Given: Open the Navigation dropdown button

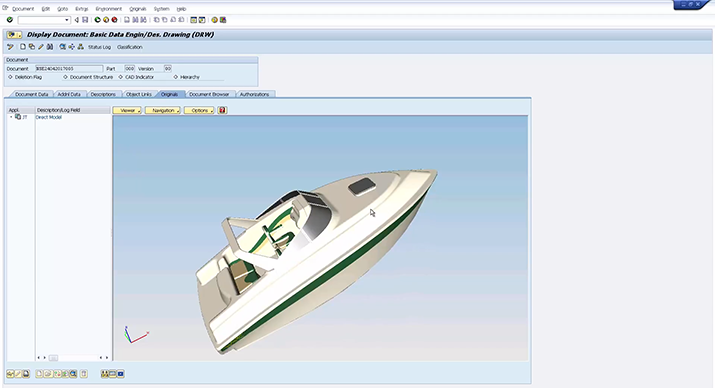Looking at the screenshot, I should coord(163,110).
